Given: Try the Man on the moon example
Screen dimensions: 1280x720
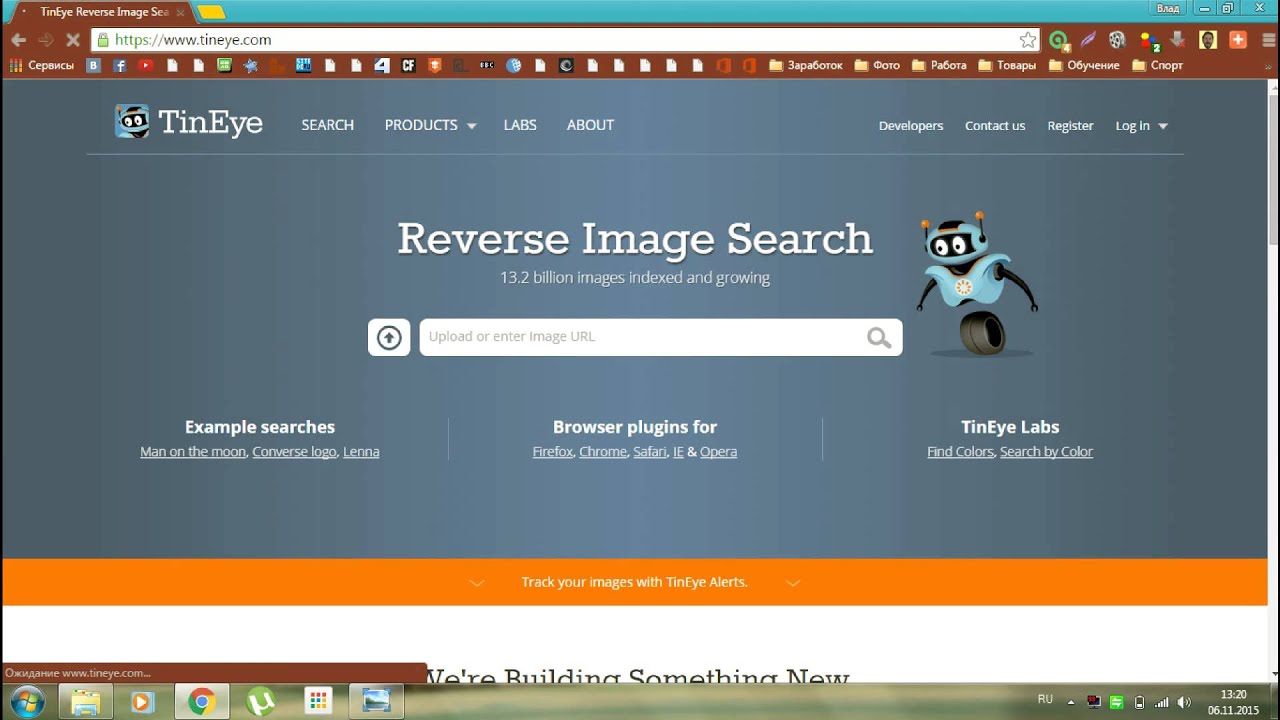Looking at the screenshot, I should (x=193, y=452).
